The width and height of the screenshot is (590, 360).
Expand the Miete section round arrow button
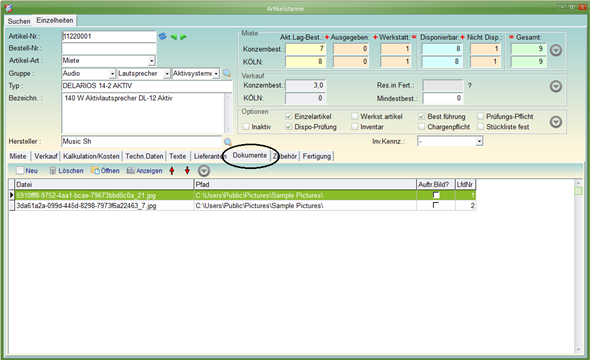click(x=556, y=50)
